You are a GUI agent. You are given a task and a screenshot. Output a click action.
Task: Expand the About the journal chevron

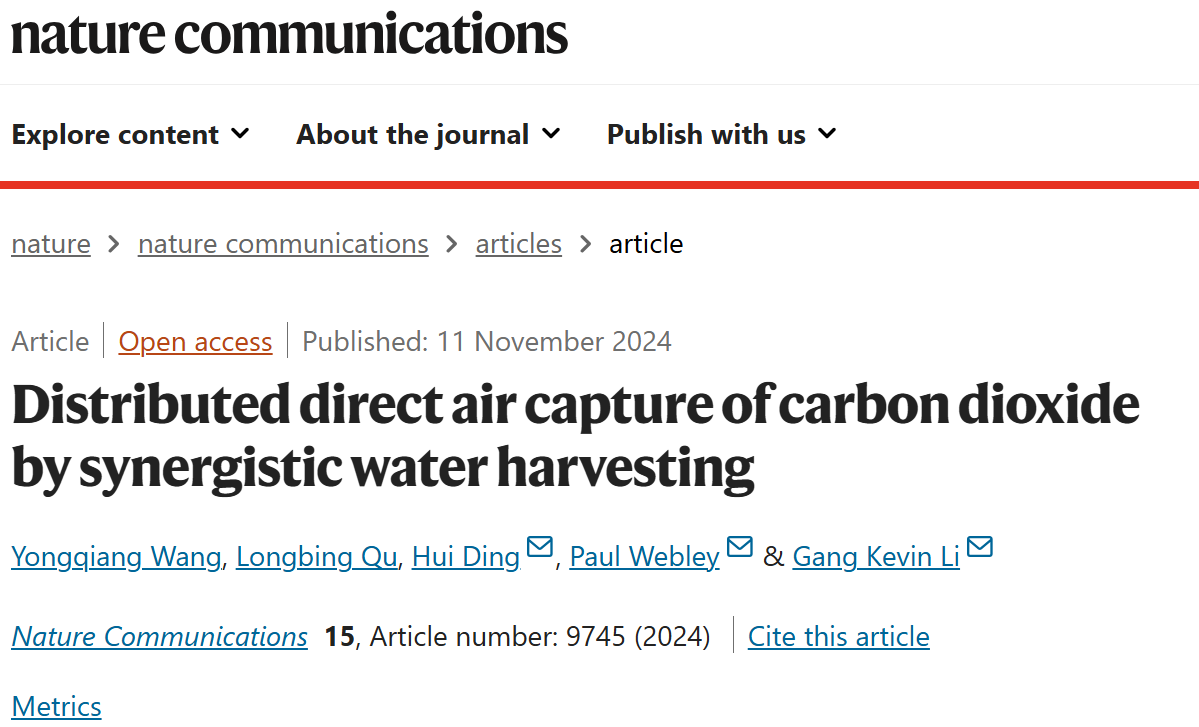[551, 134]
